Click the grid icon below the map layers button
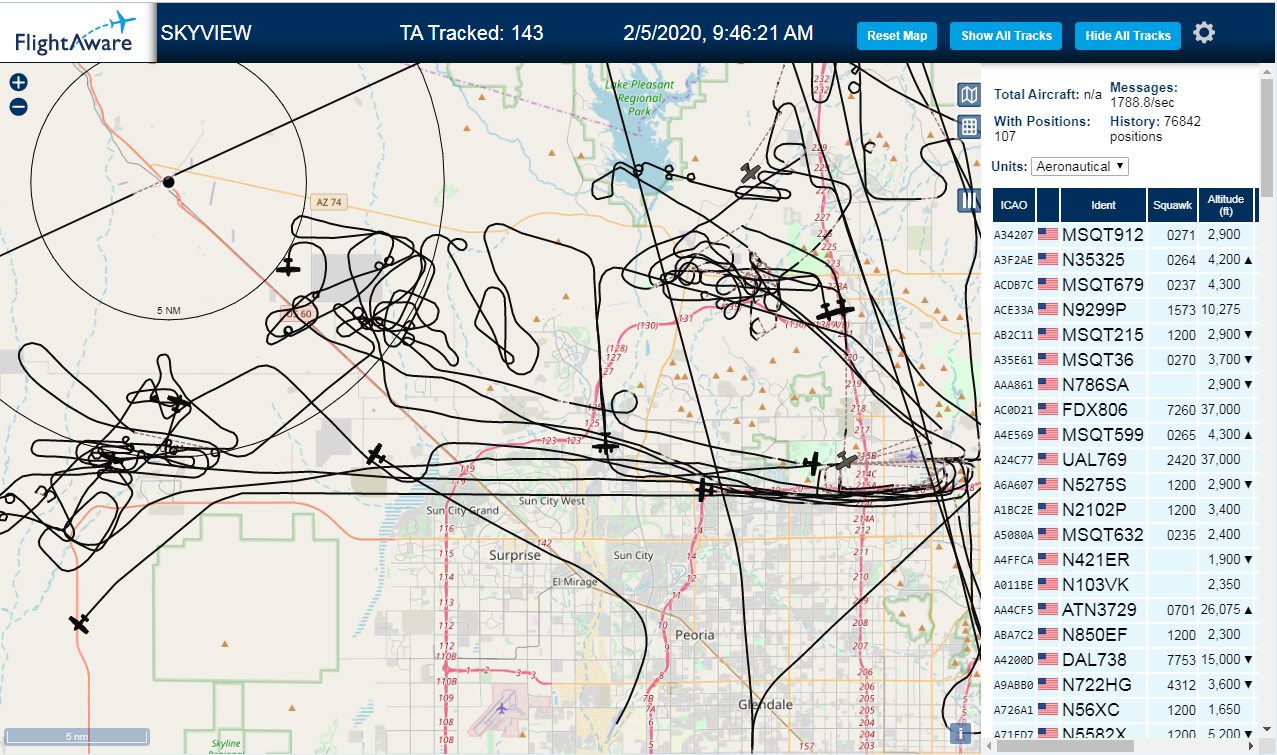This screenshot has width=1277, height=755. pos(968,127)
